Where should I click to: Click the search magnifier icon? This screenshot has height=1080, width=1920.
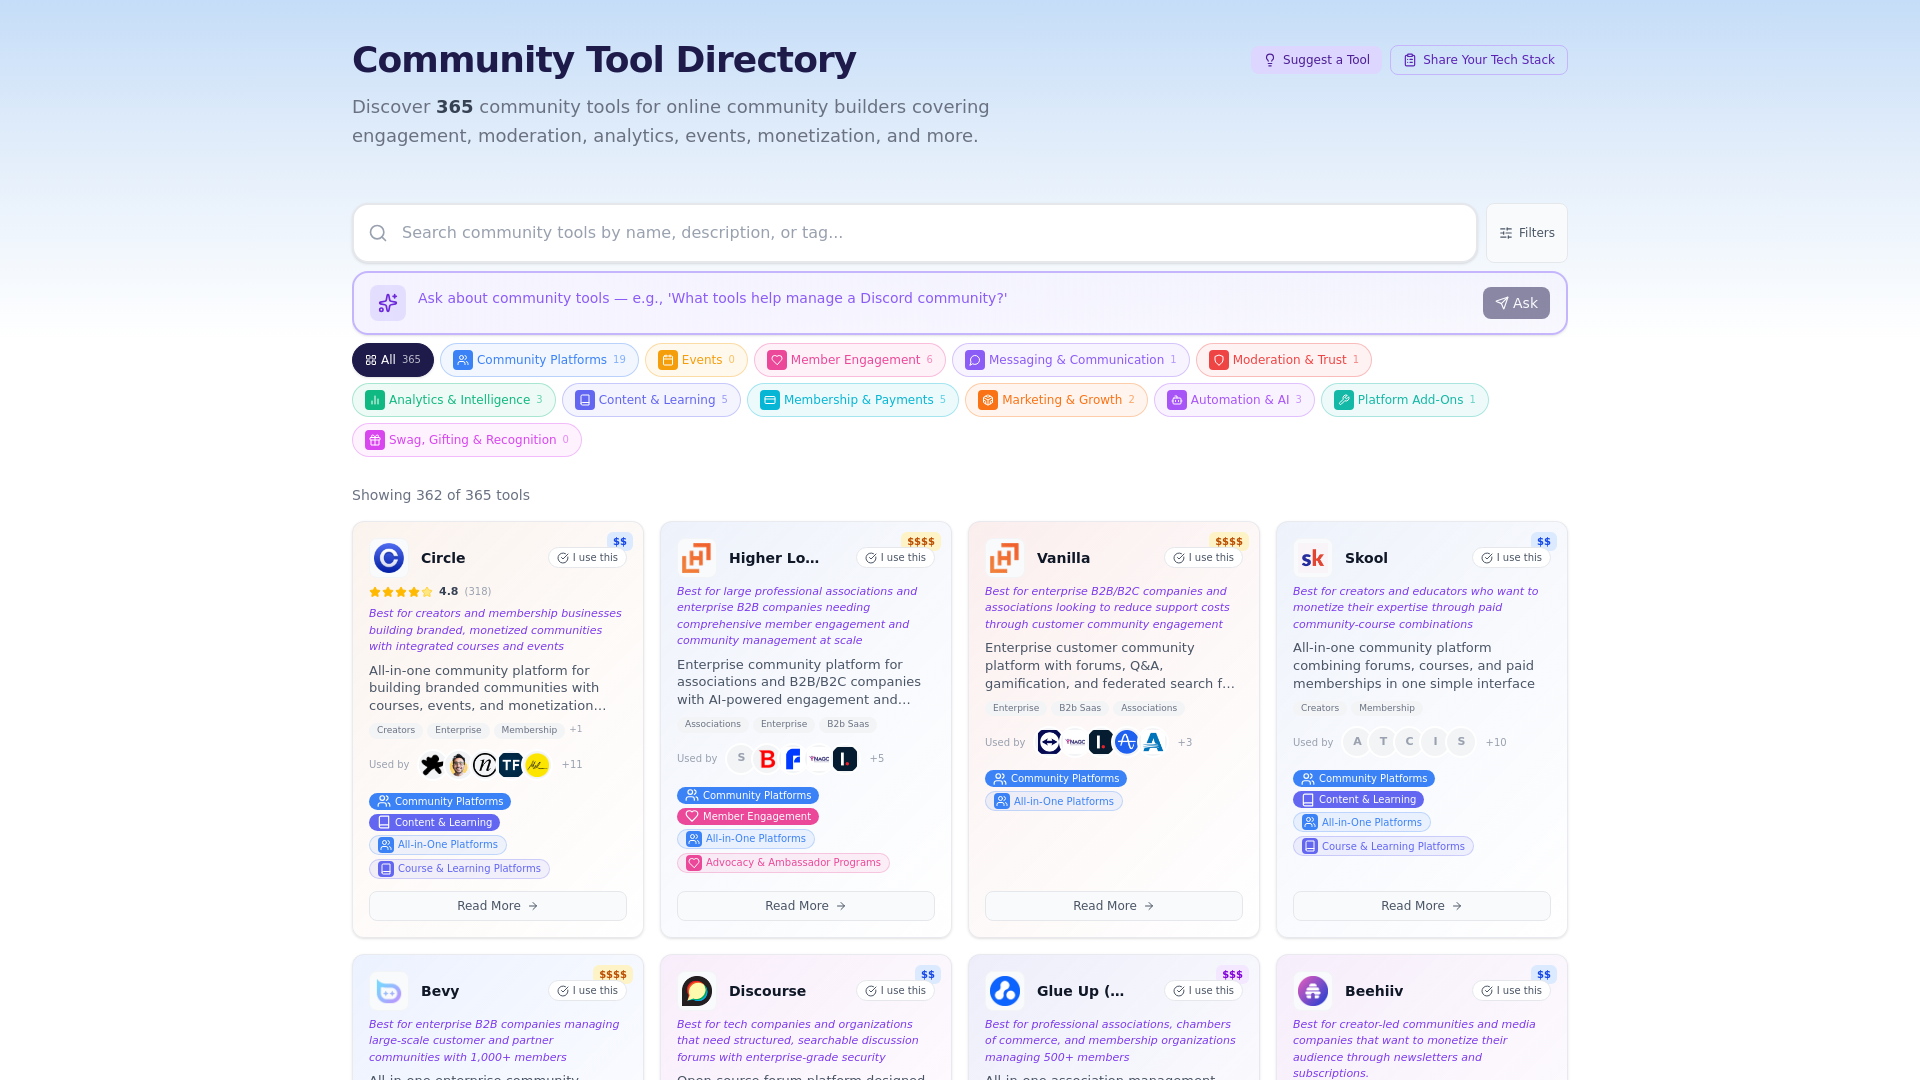[x=378, y=233]
